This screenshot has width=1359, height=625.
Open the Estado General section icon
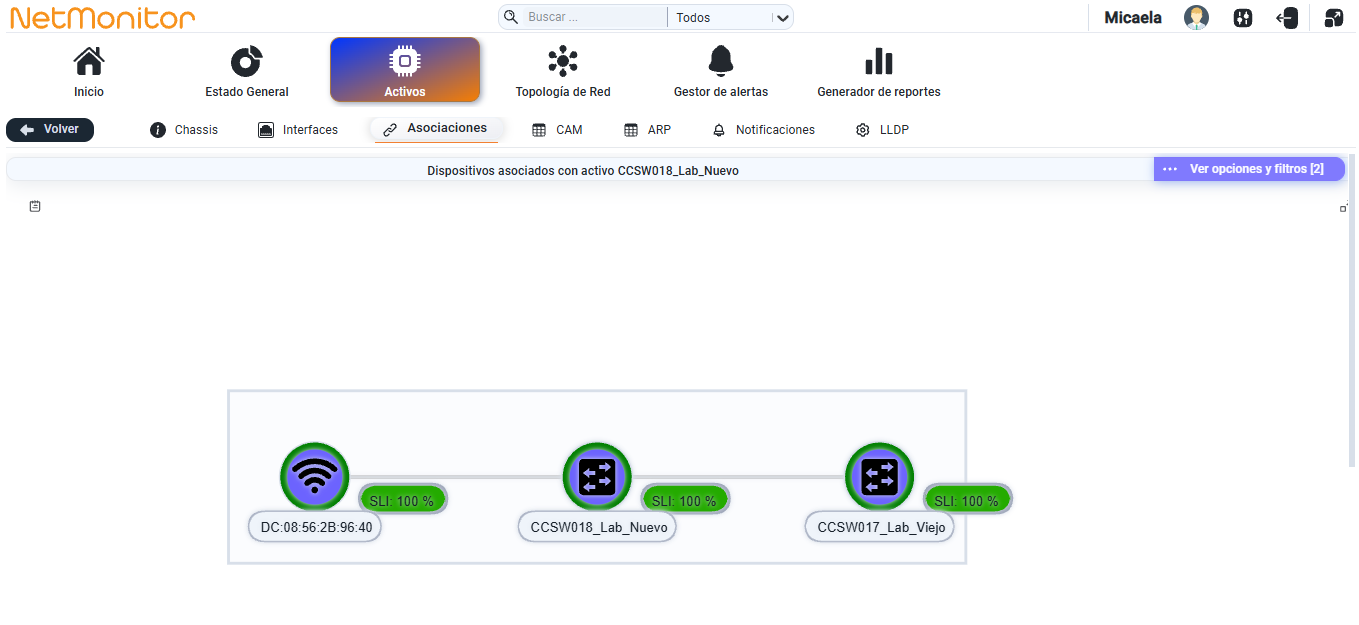(246, 62)
